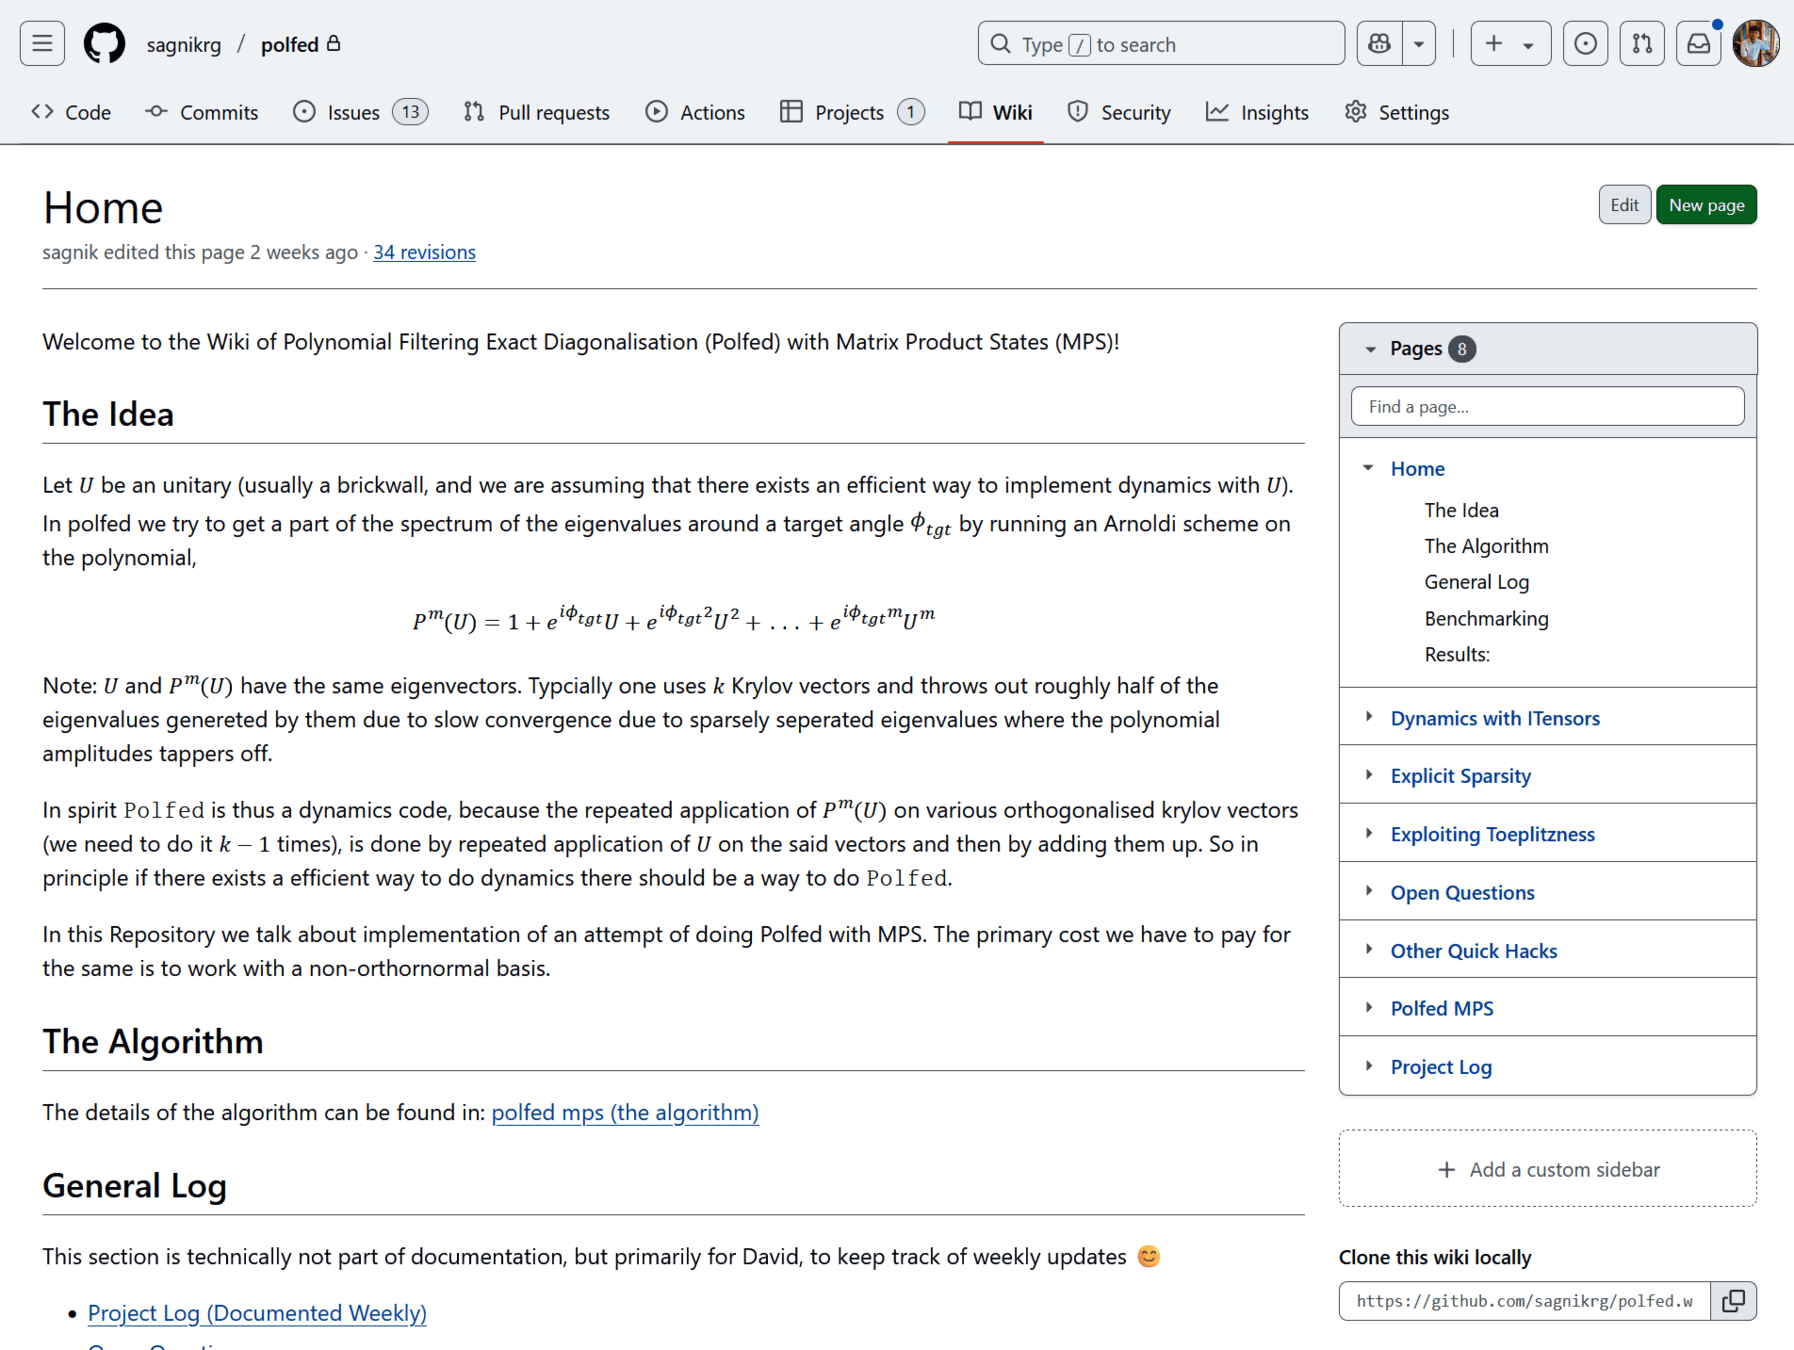Edit the Home wiki page
1794x1350 pixels.
tap(1624, 205)
